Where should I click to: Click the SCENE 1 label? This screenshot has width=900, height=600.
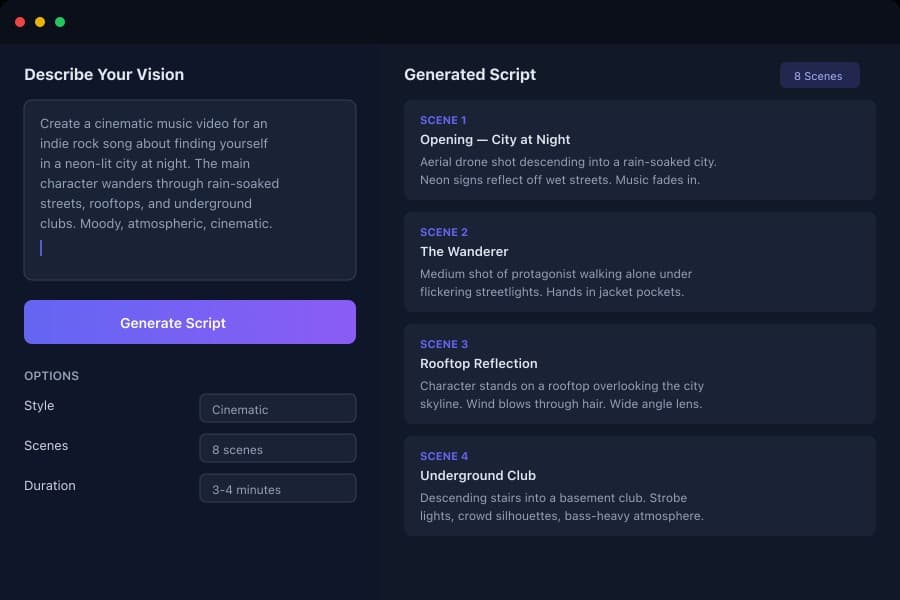(443, 120)
